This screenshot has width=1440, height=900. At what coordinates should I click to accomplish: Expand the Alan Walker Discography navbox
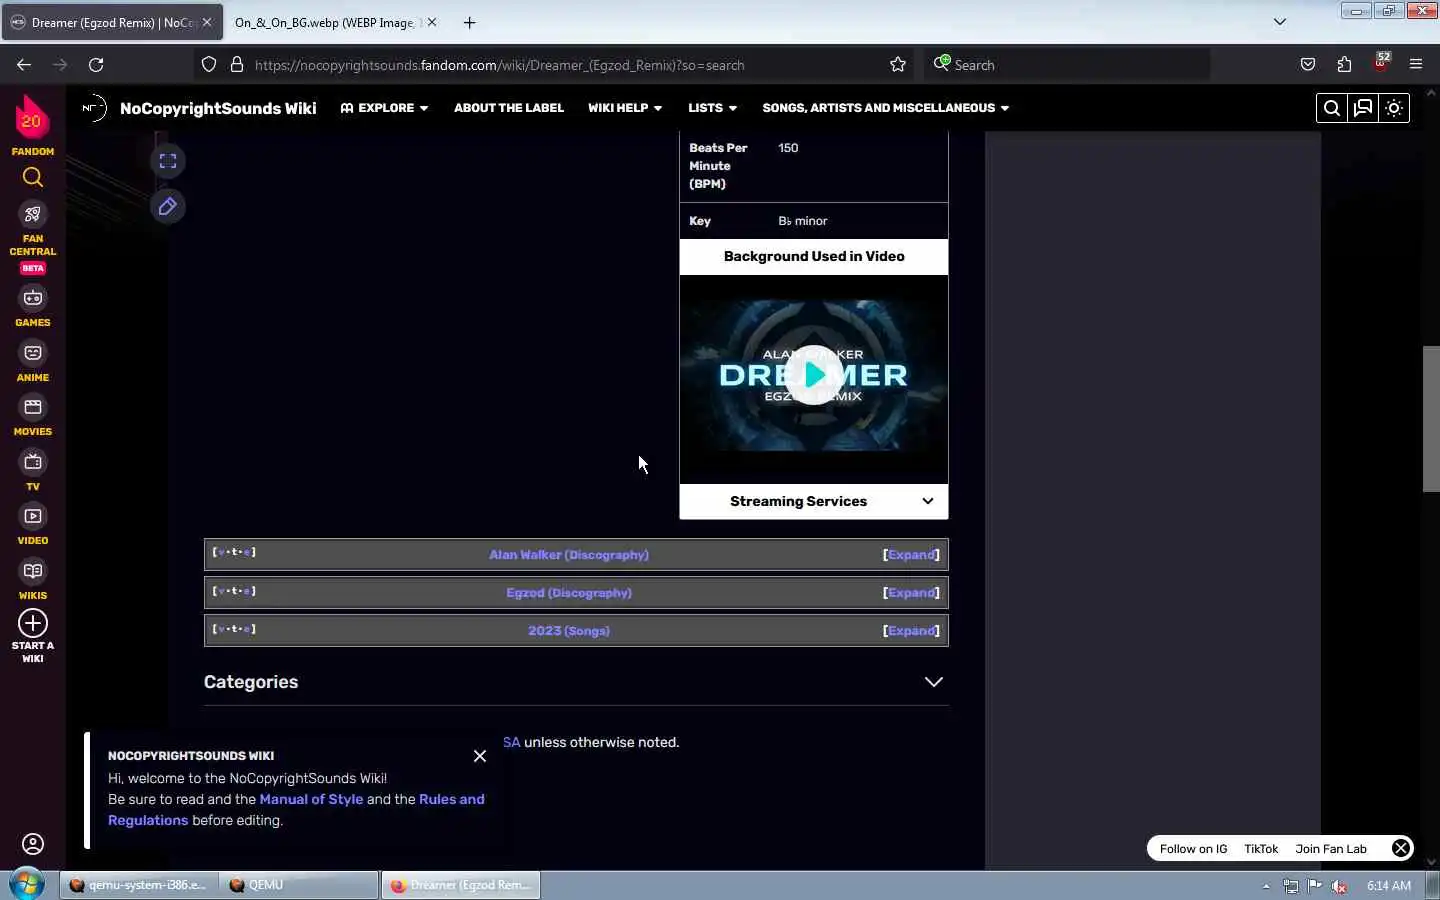pos(911,555)
